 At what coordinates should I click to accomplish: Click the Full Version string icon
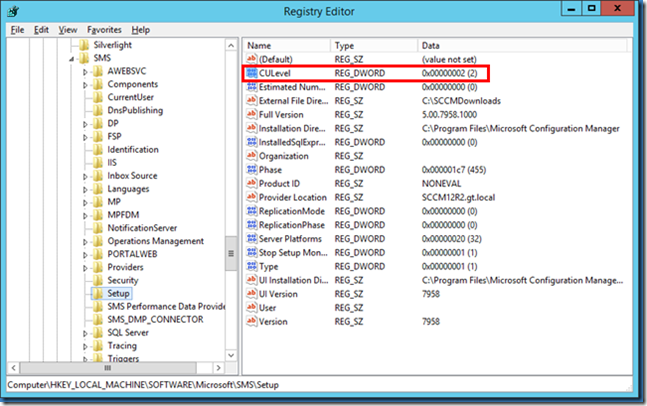pos(252,114)
